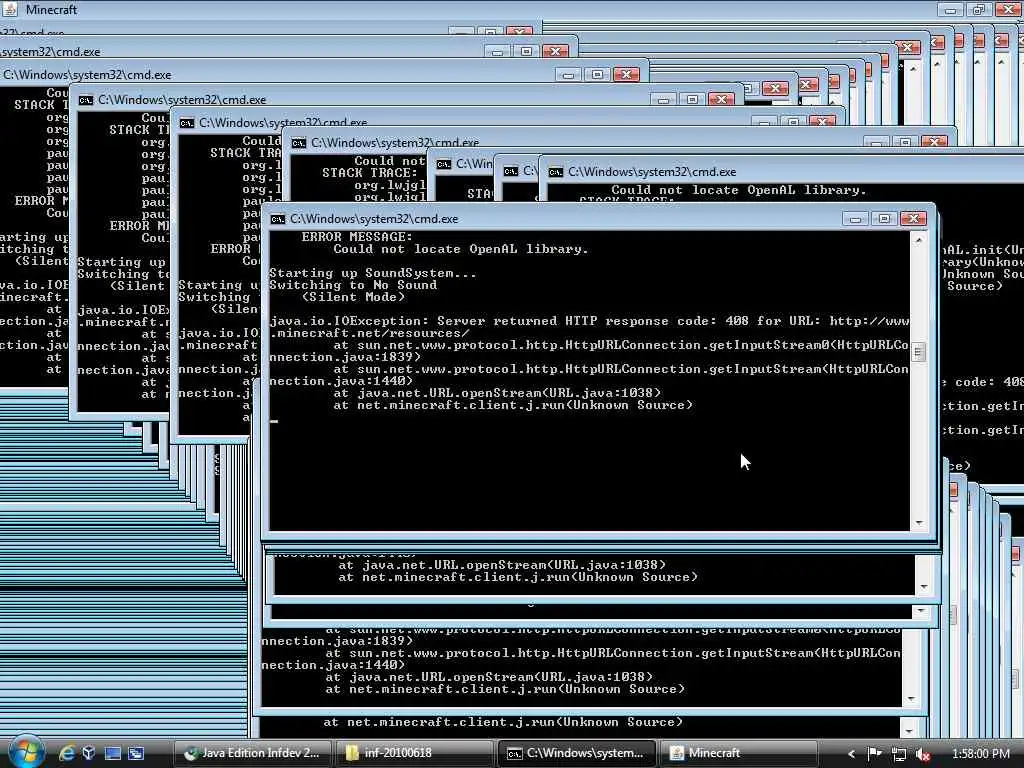
Task: Minimize the front cmd window
Action: click(x=855, y=219)
